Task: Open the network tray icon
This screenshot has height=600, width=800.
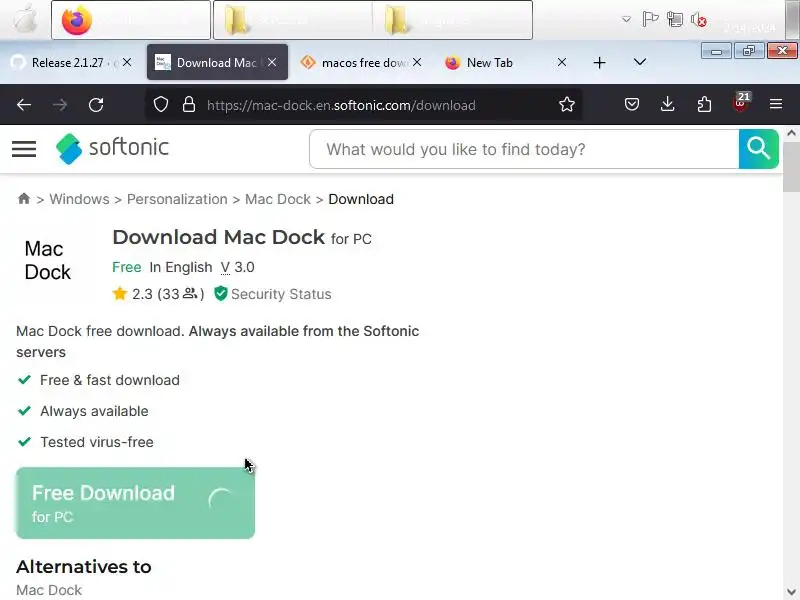Action: [674, 19]
